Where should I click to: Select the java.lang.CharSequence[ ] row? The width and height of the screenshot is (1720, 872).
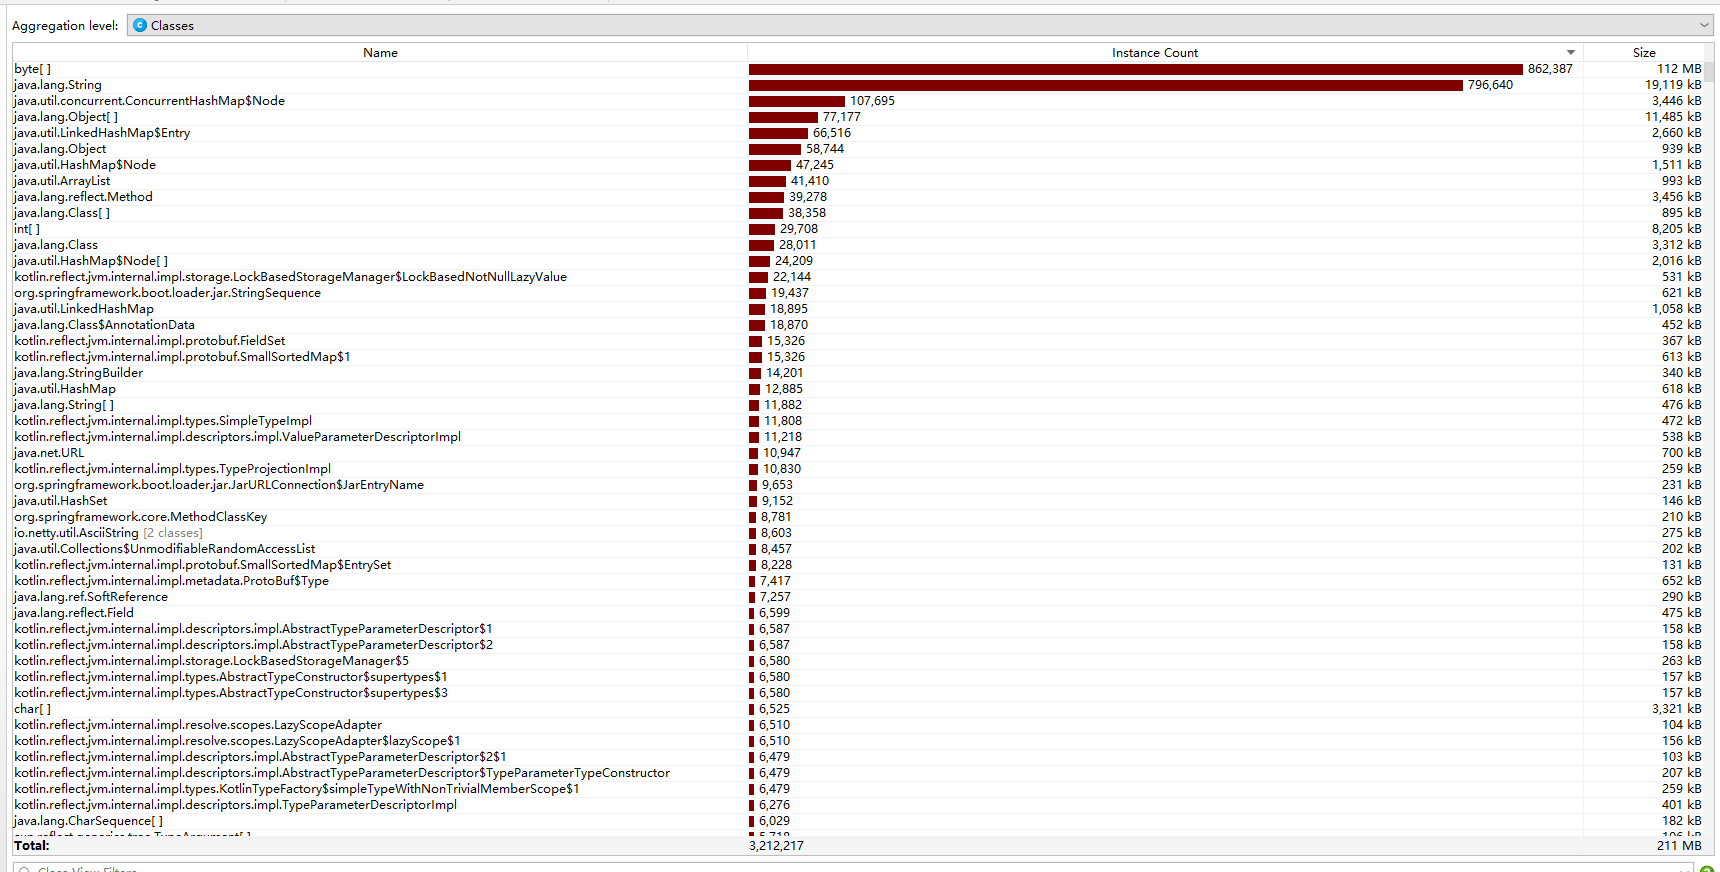(858, 821)
